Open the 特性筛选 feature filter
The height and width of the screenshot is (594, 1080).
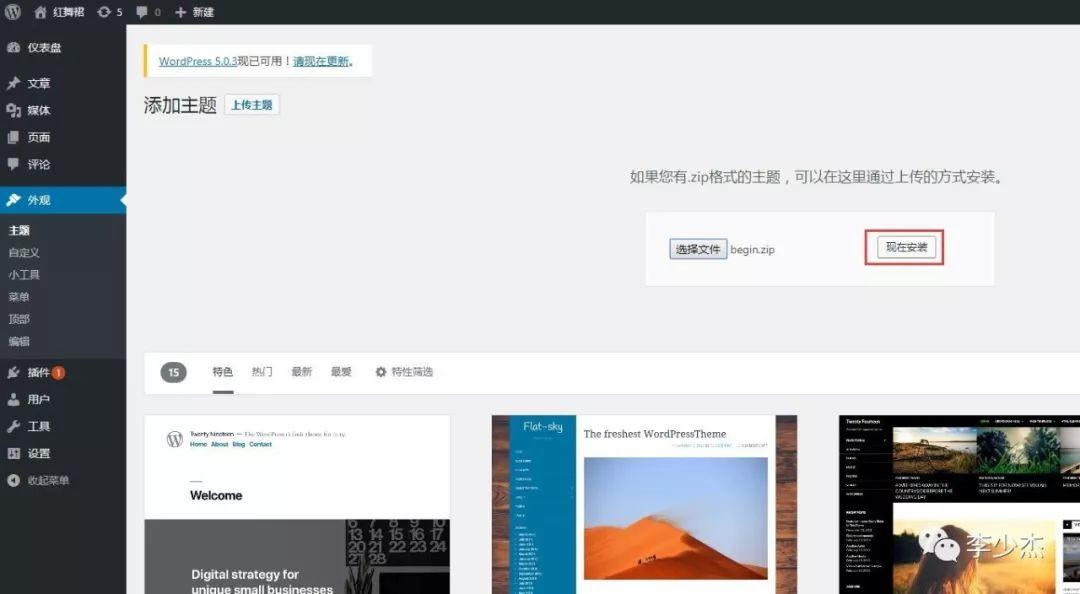click(x=404, y=372)
